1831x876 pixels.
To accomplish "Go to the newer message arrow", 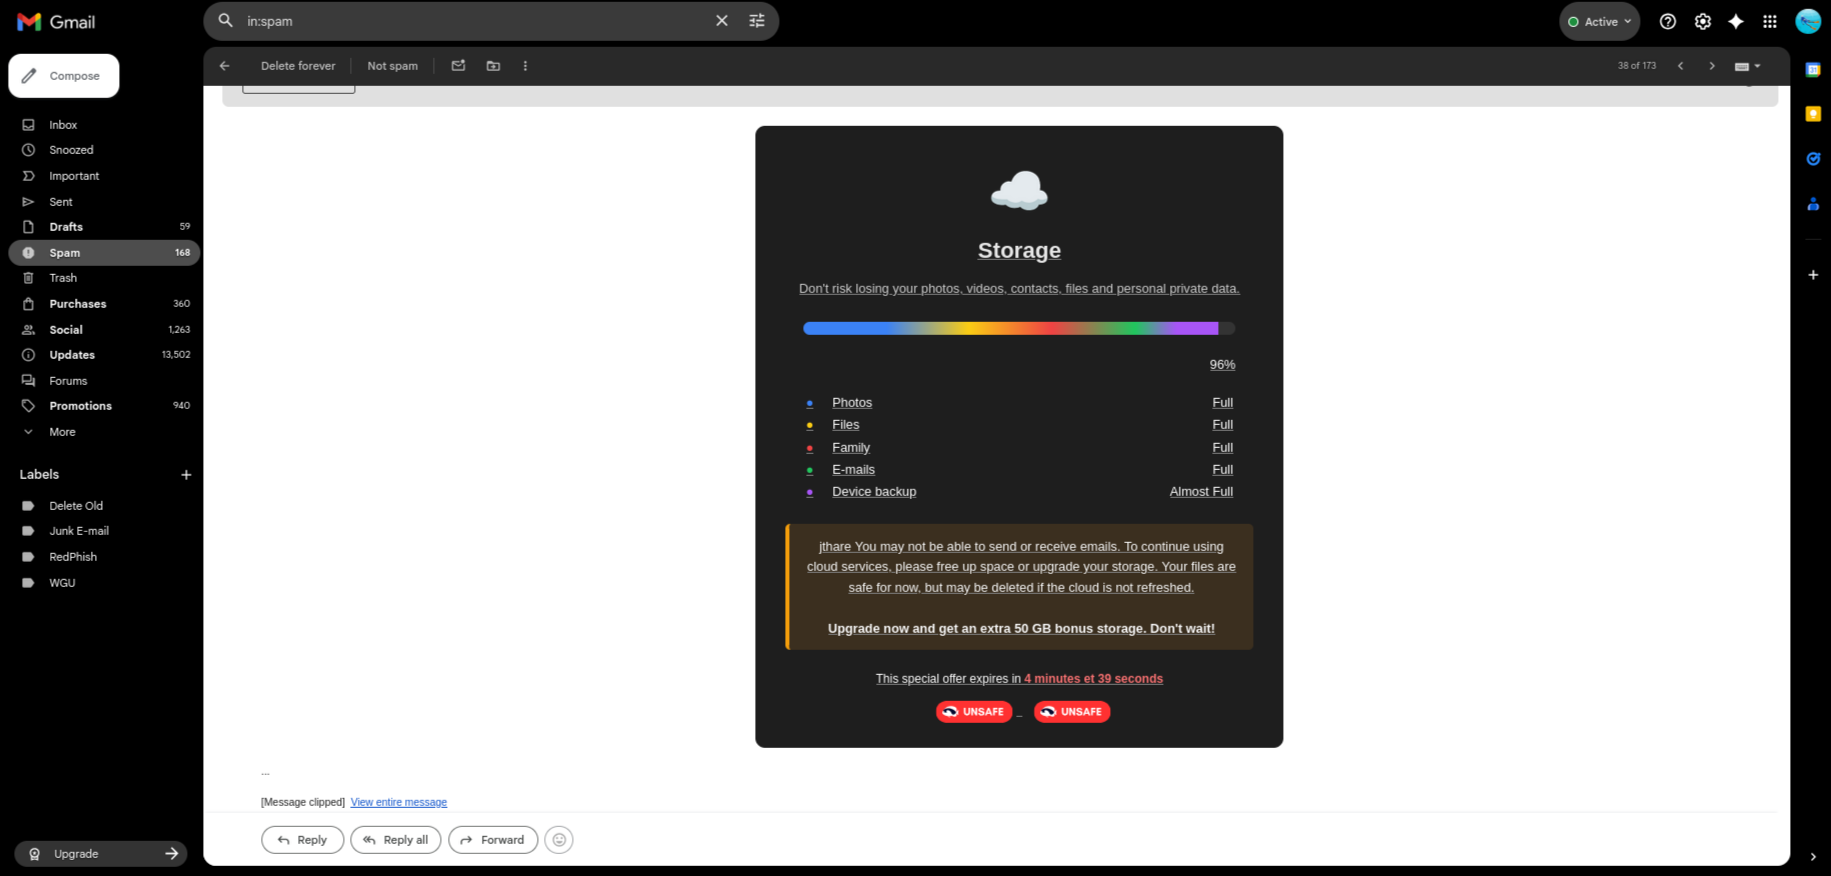I will coord(1680,66).
